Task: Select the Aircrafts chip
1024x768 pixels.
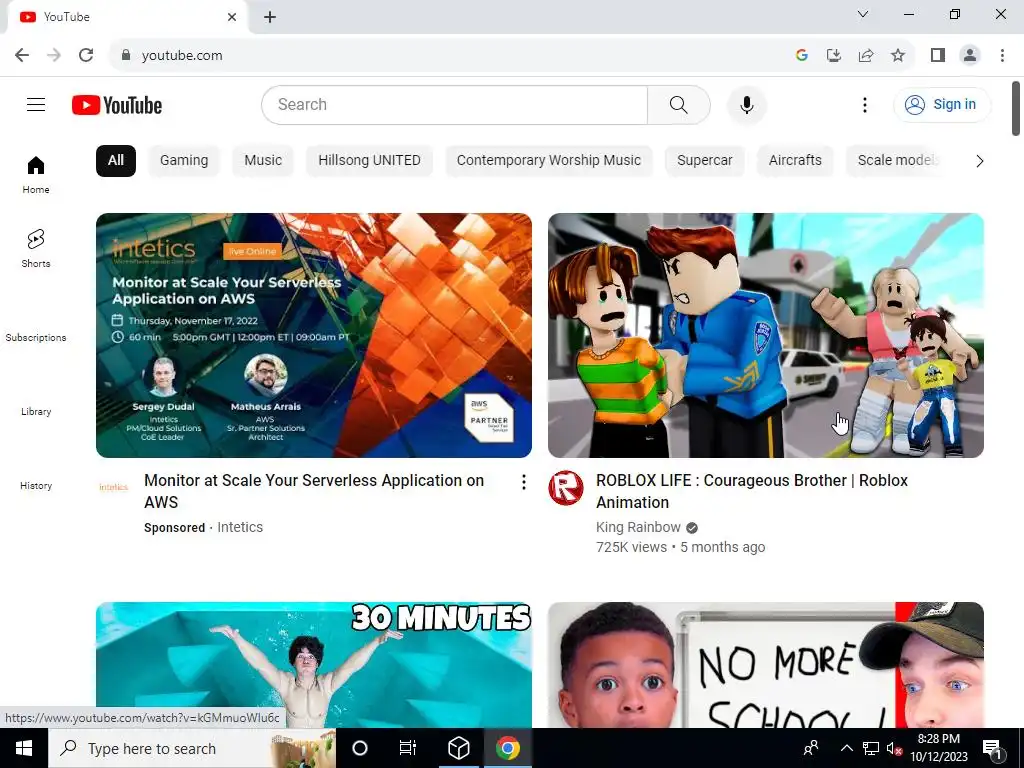Action: pyautogui.click(x=795, y=161)
